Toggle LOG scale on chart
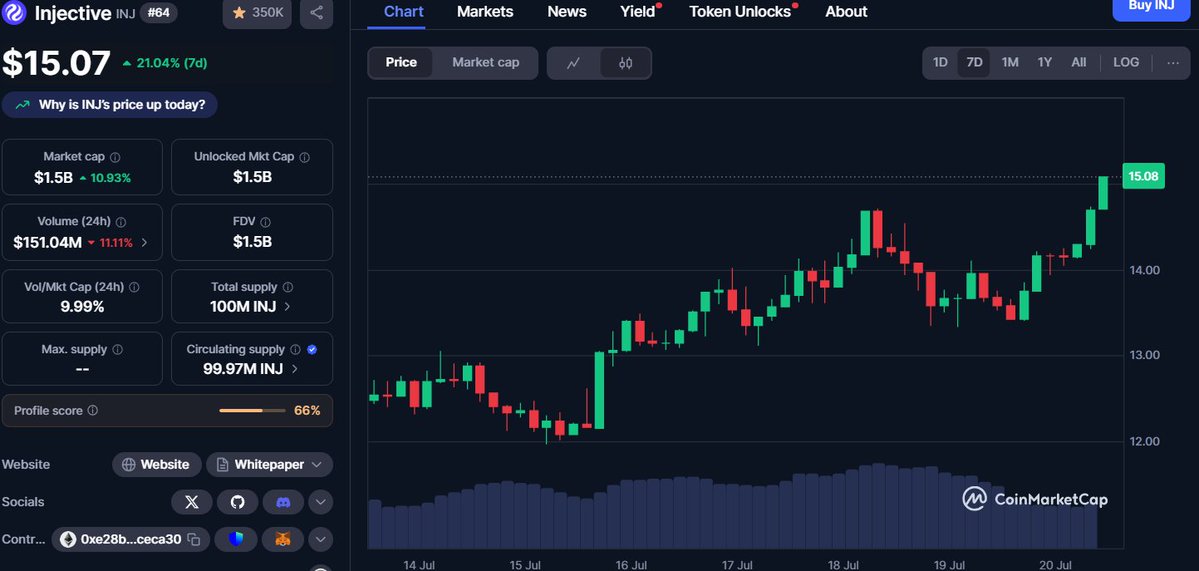The image size is (1199, 571). pos(1126,63)
